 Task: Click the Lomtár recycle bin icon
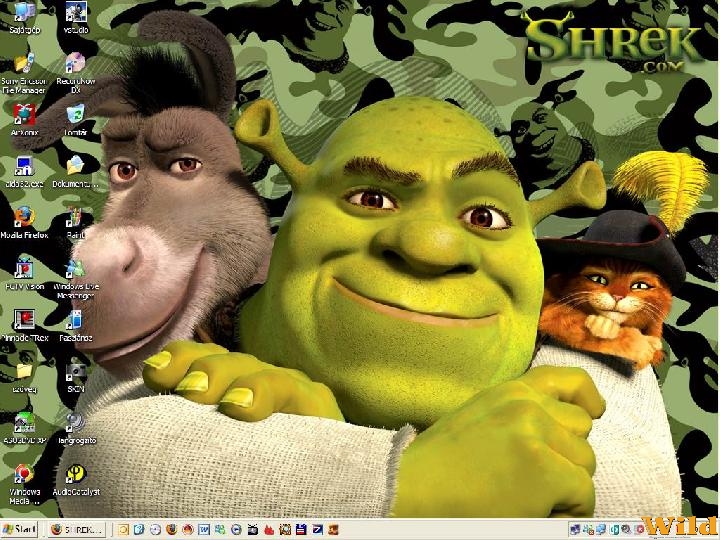pyautogui.click(x=76, y=120)
